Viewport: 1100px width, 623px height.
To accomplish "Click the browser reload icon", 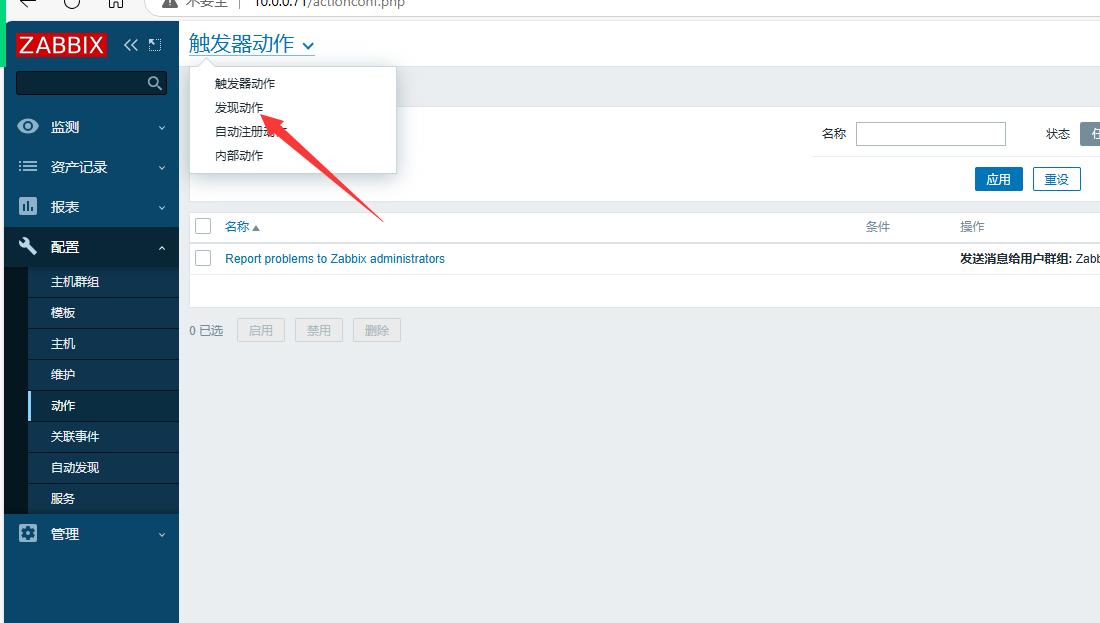I will (x=72, y=4).
